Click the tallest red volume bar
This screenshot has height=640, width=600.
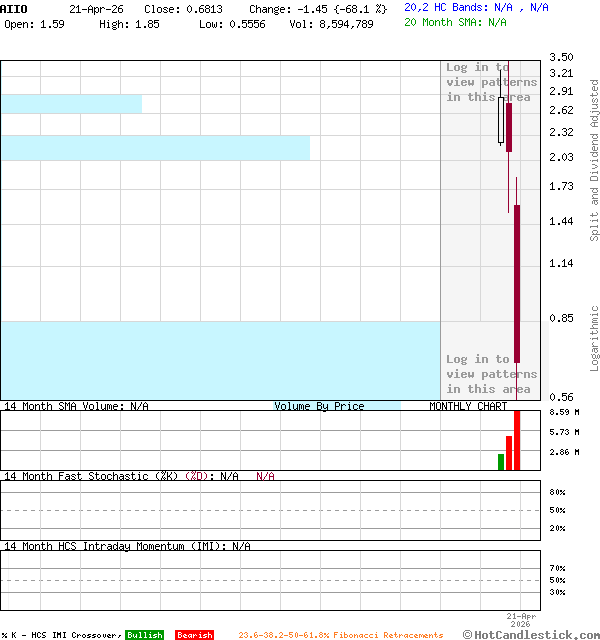coord(517,440)
